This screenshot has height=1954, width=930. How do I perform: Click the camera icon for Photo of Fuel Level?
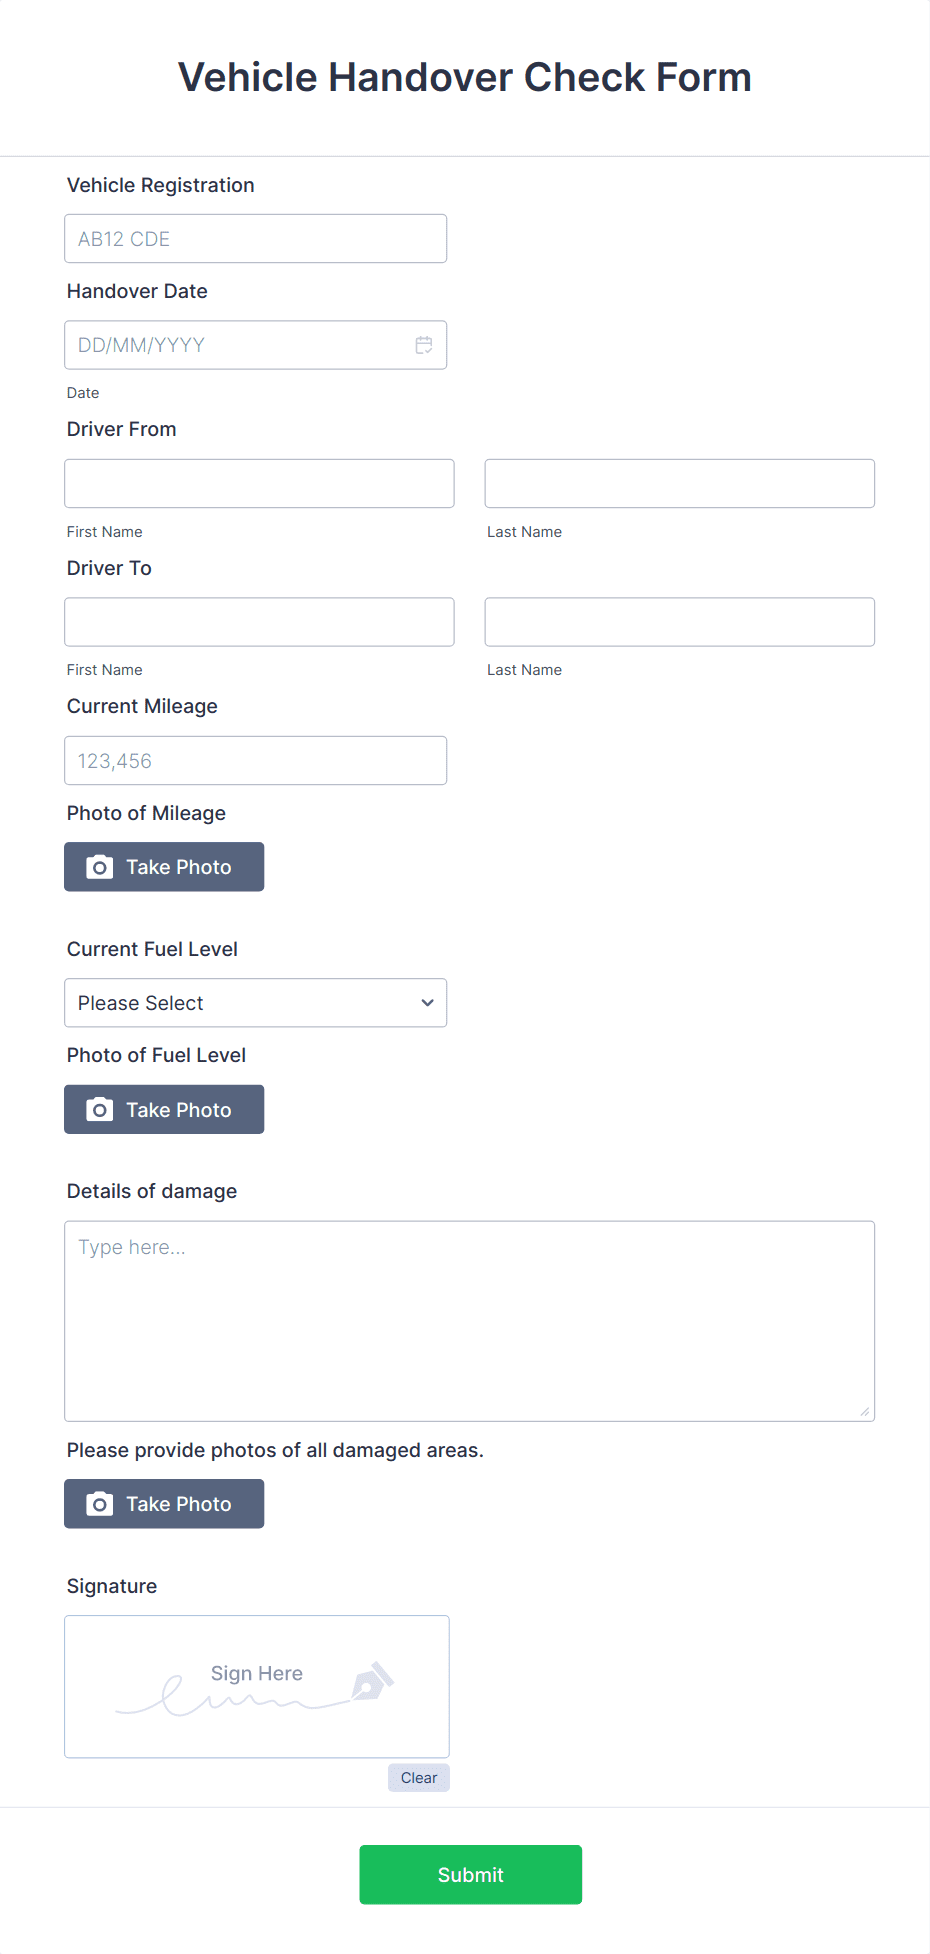click(x=99, y=1109)
